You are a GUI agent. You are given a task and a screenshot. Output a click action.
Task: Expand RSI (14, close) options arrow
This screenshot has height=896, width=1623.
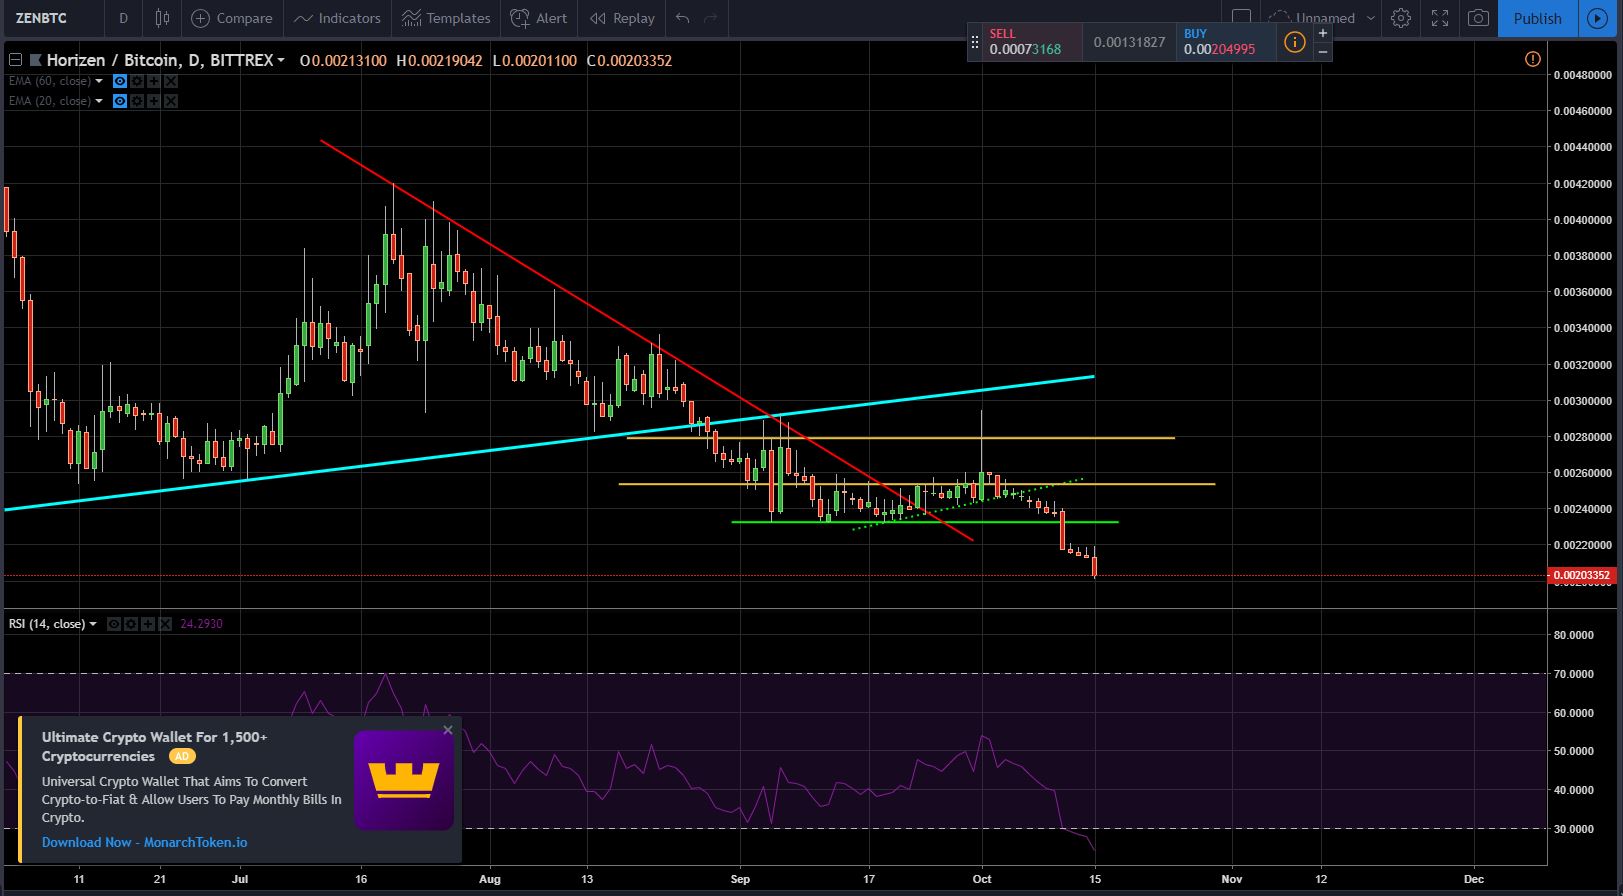93,624
